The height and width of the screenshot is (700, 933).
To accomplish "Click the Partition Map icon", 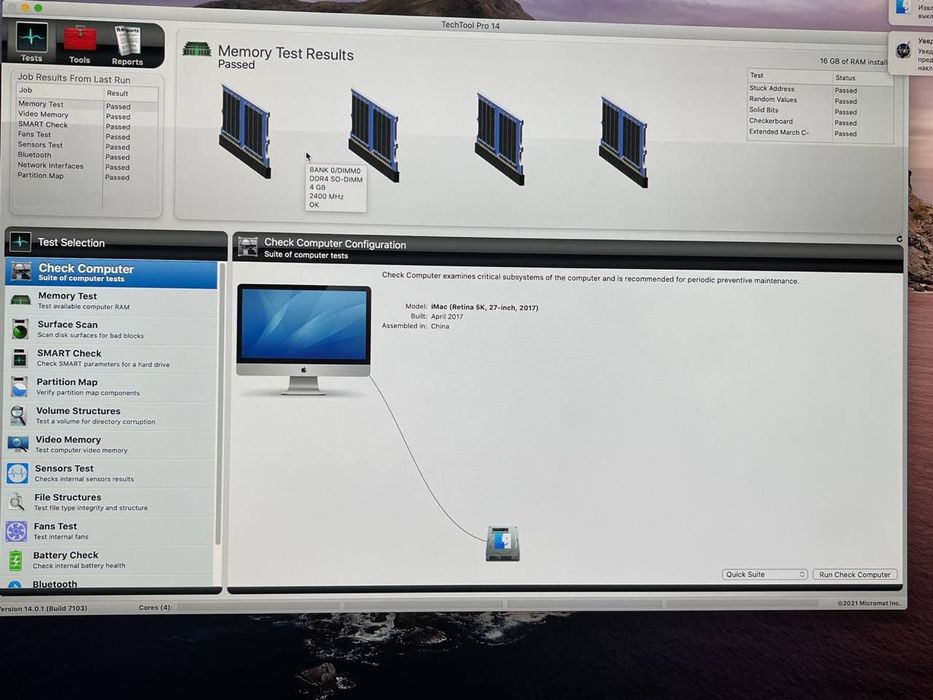I will coord(19,386).
